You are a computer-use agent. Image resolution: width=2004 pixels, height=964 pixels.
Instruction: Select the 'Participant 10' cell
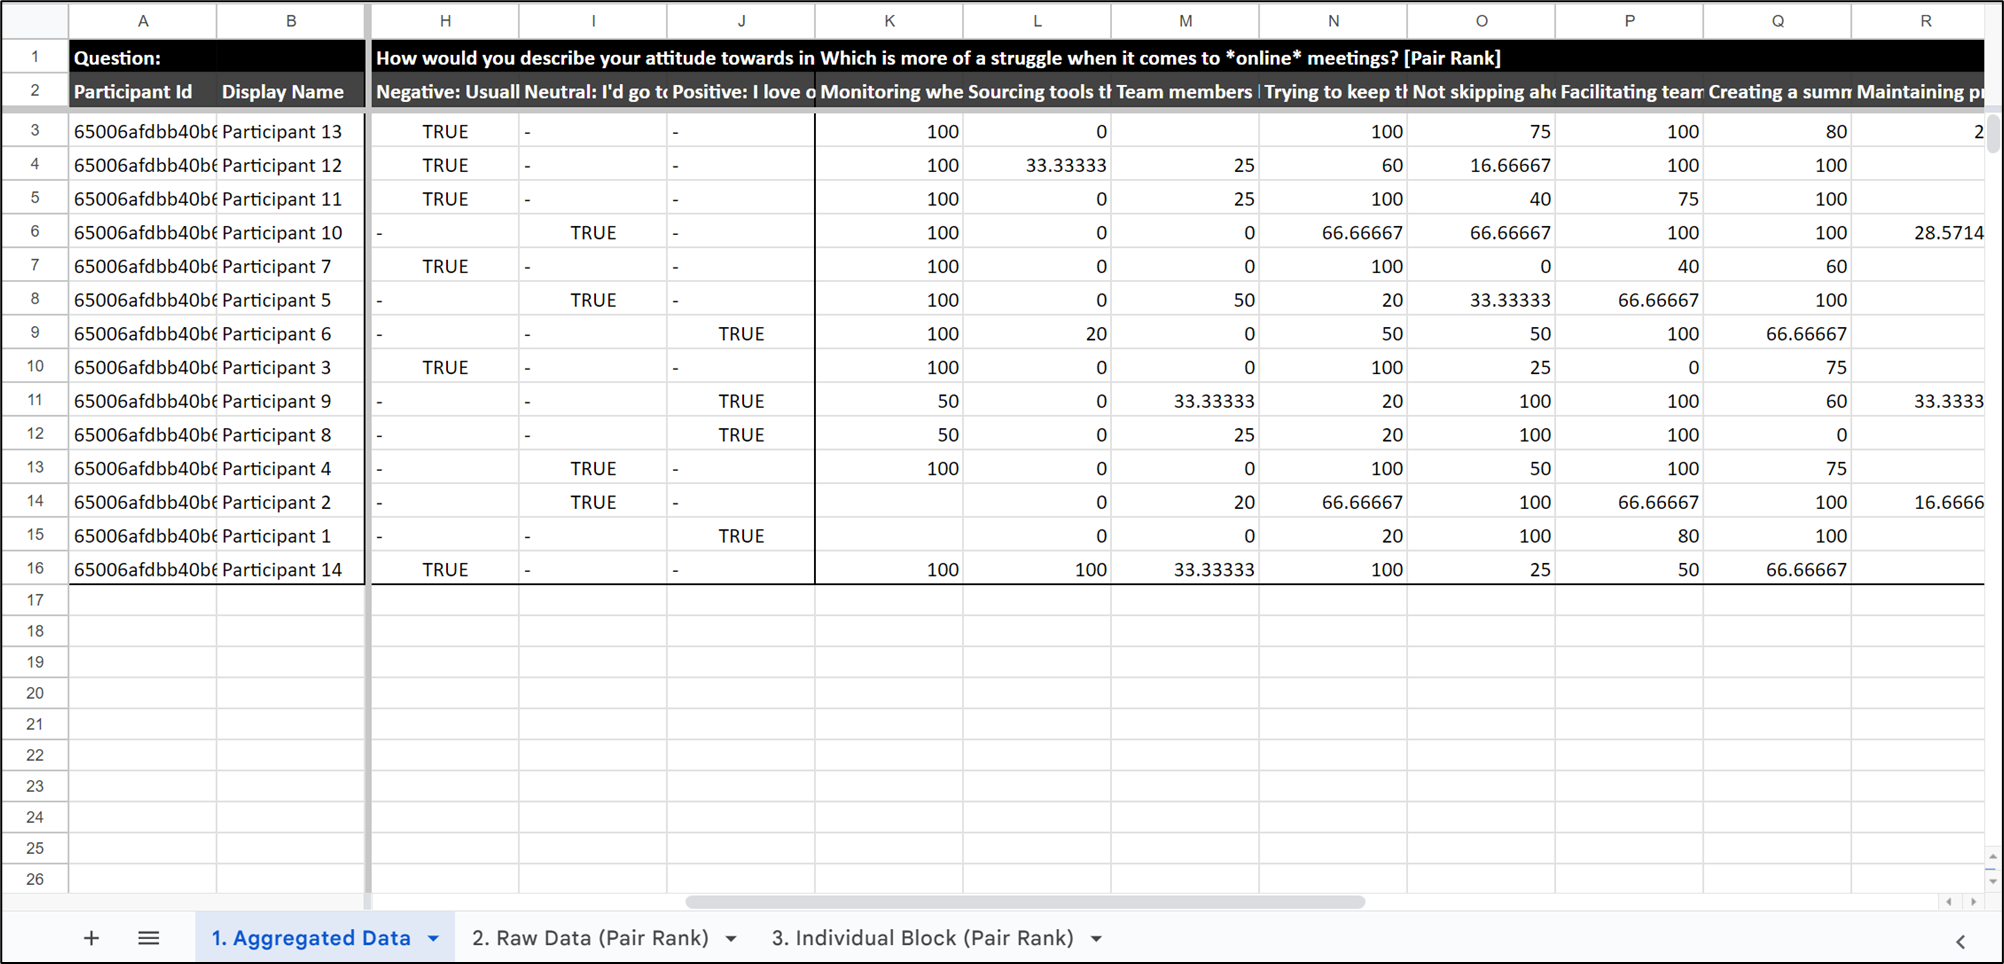tap(291, 232)
